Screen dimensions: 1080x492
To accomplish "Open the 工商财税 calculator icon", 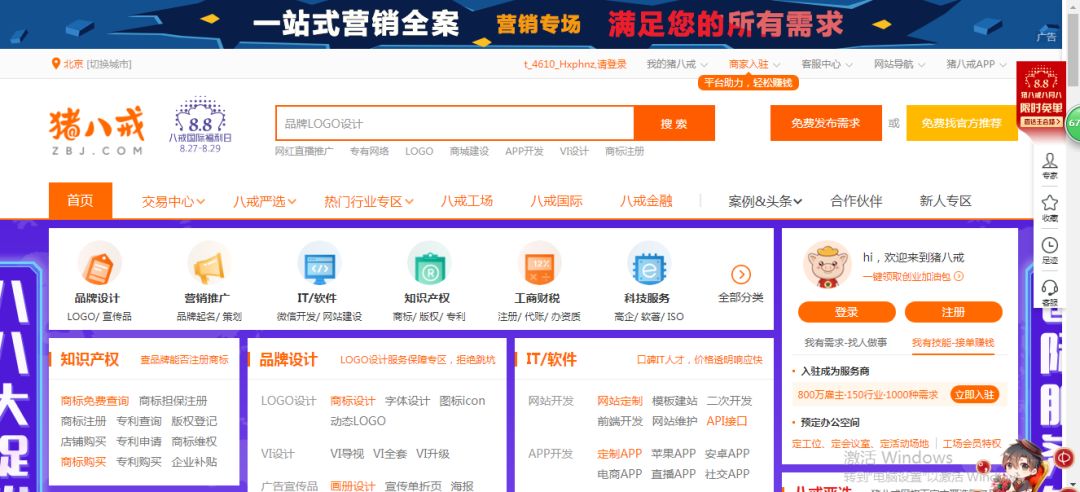I will 539,263.
